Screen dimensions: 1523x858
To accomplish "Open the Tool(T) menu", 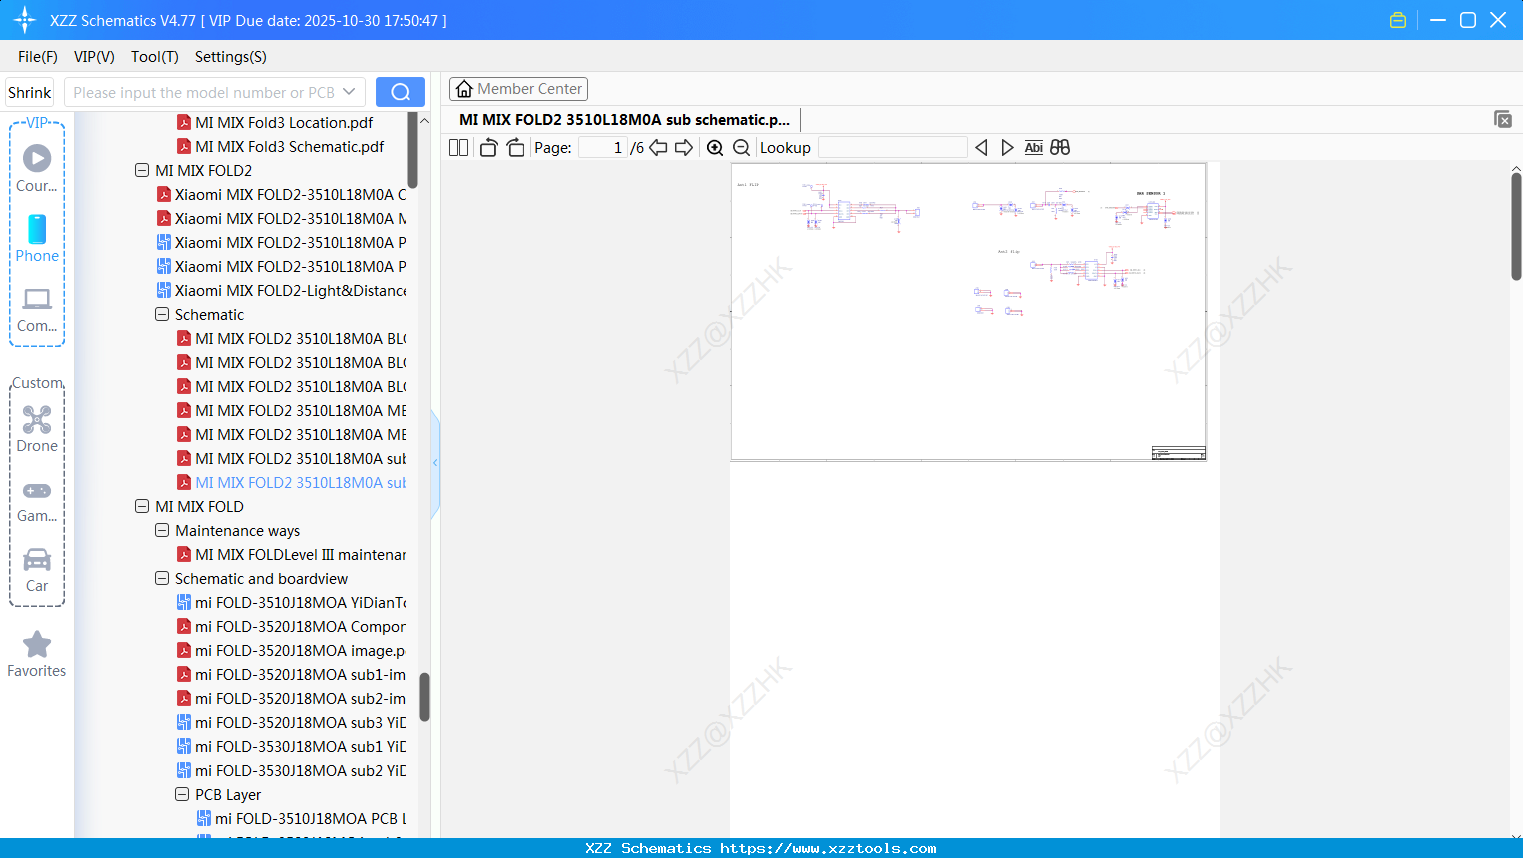I will pyautogui.click(x=155, y=57).
